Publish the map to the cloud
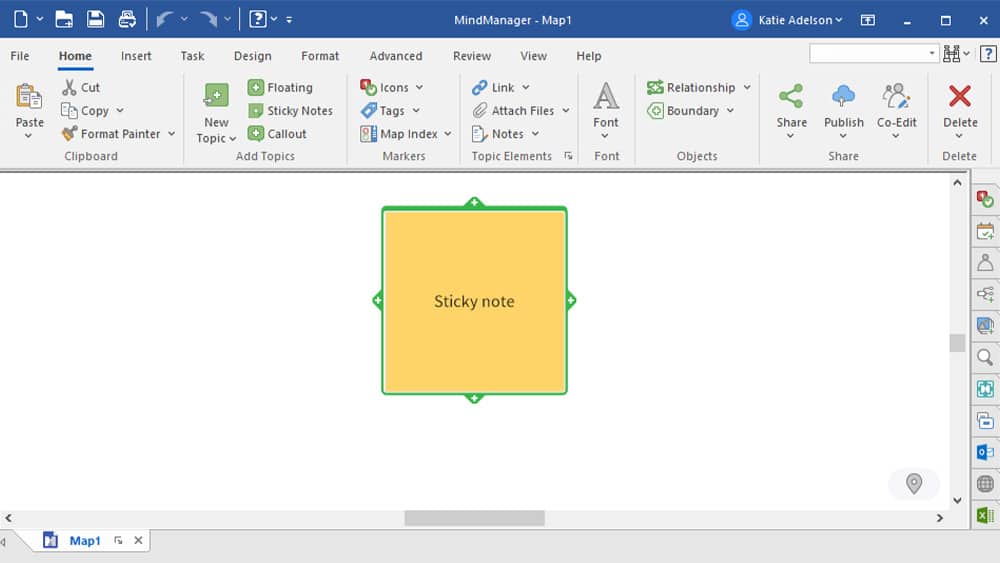Screen dimensions: 1000x563 [844, 106]
